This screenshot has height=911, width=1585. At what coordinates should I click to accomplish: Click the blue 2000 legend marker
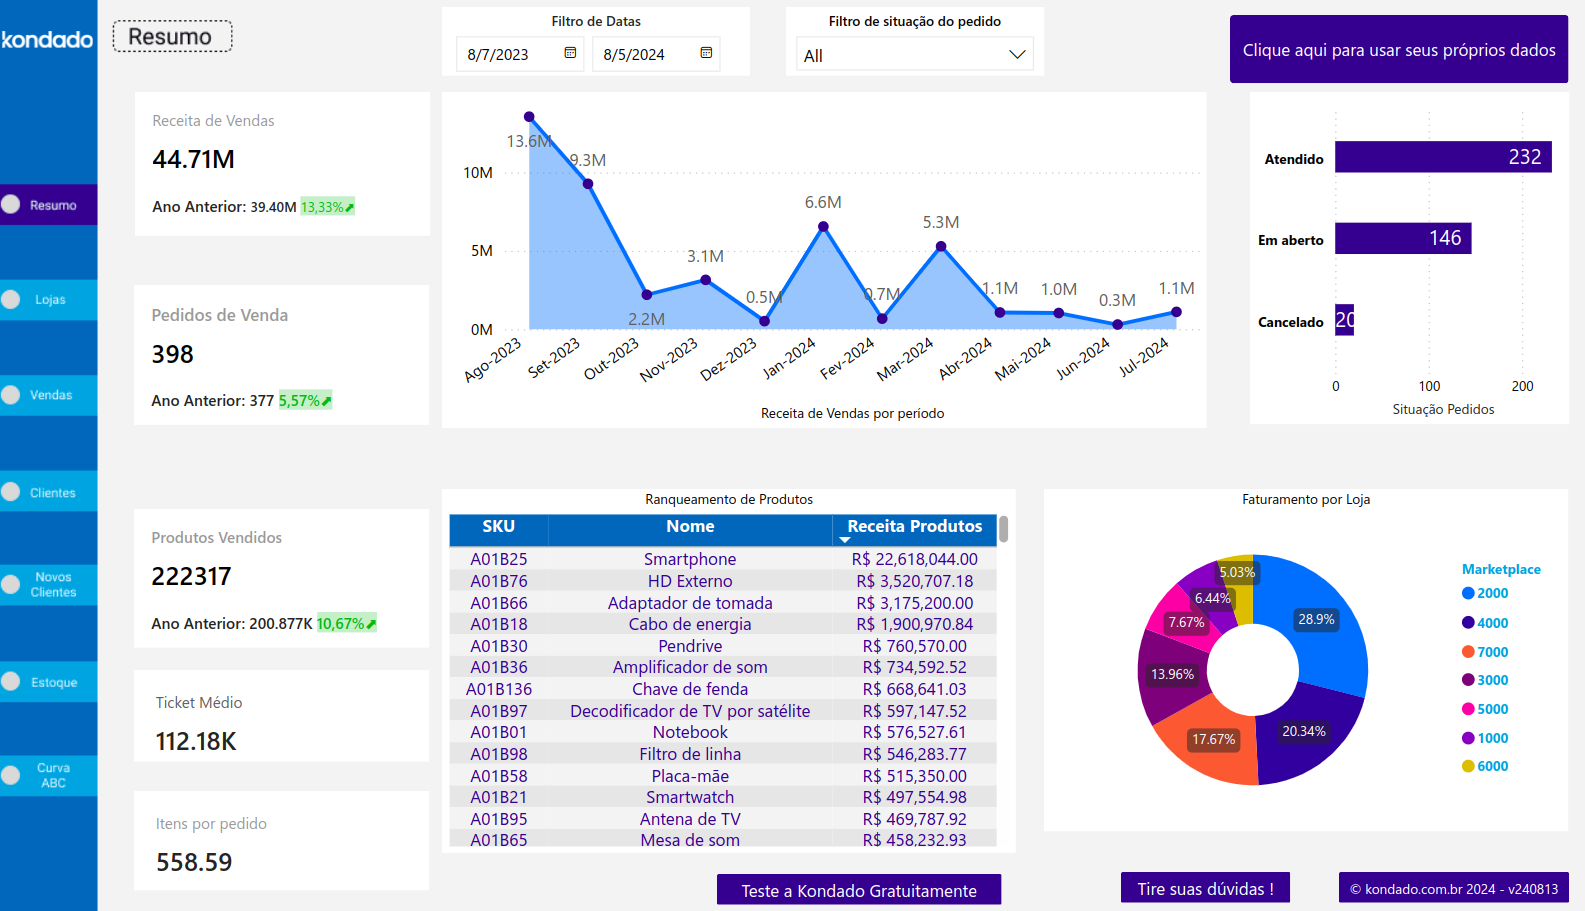tap(1468, 593)
